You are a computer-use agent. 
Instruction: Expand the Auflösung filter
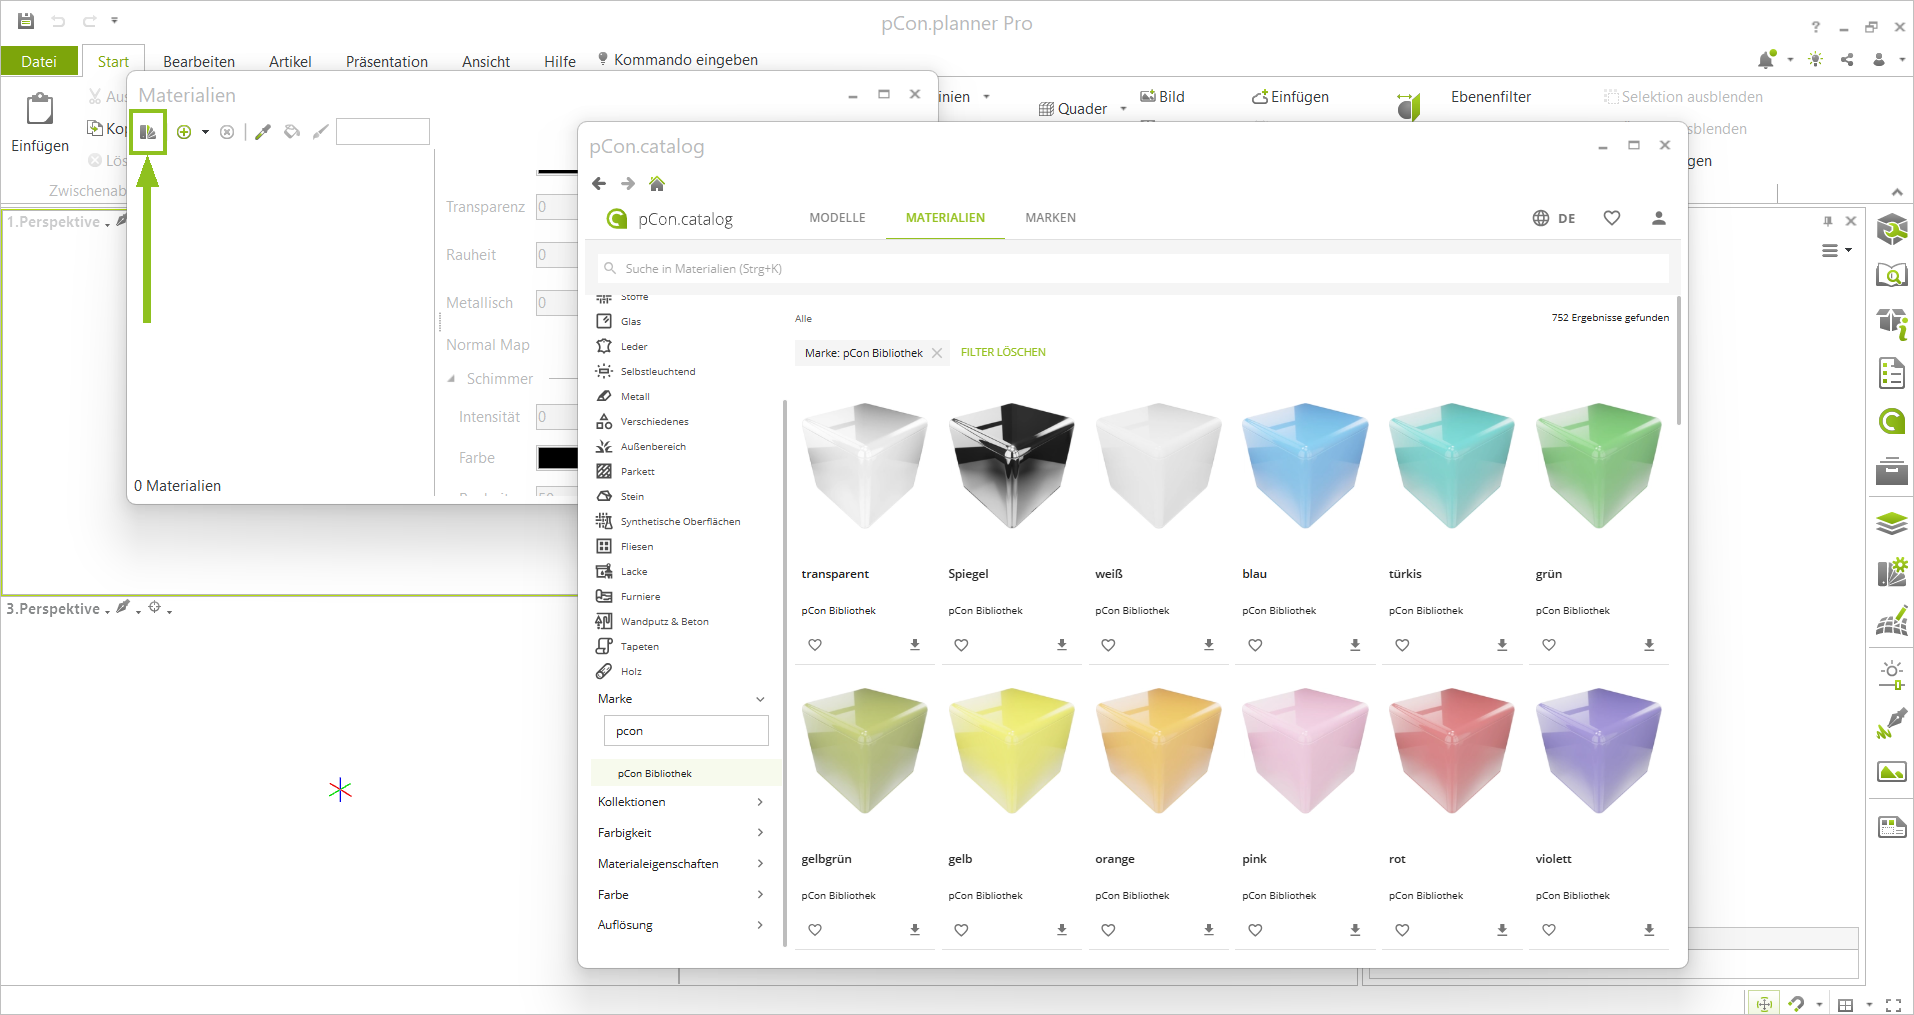(x=760, y=925)
